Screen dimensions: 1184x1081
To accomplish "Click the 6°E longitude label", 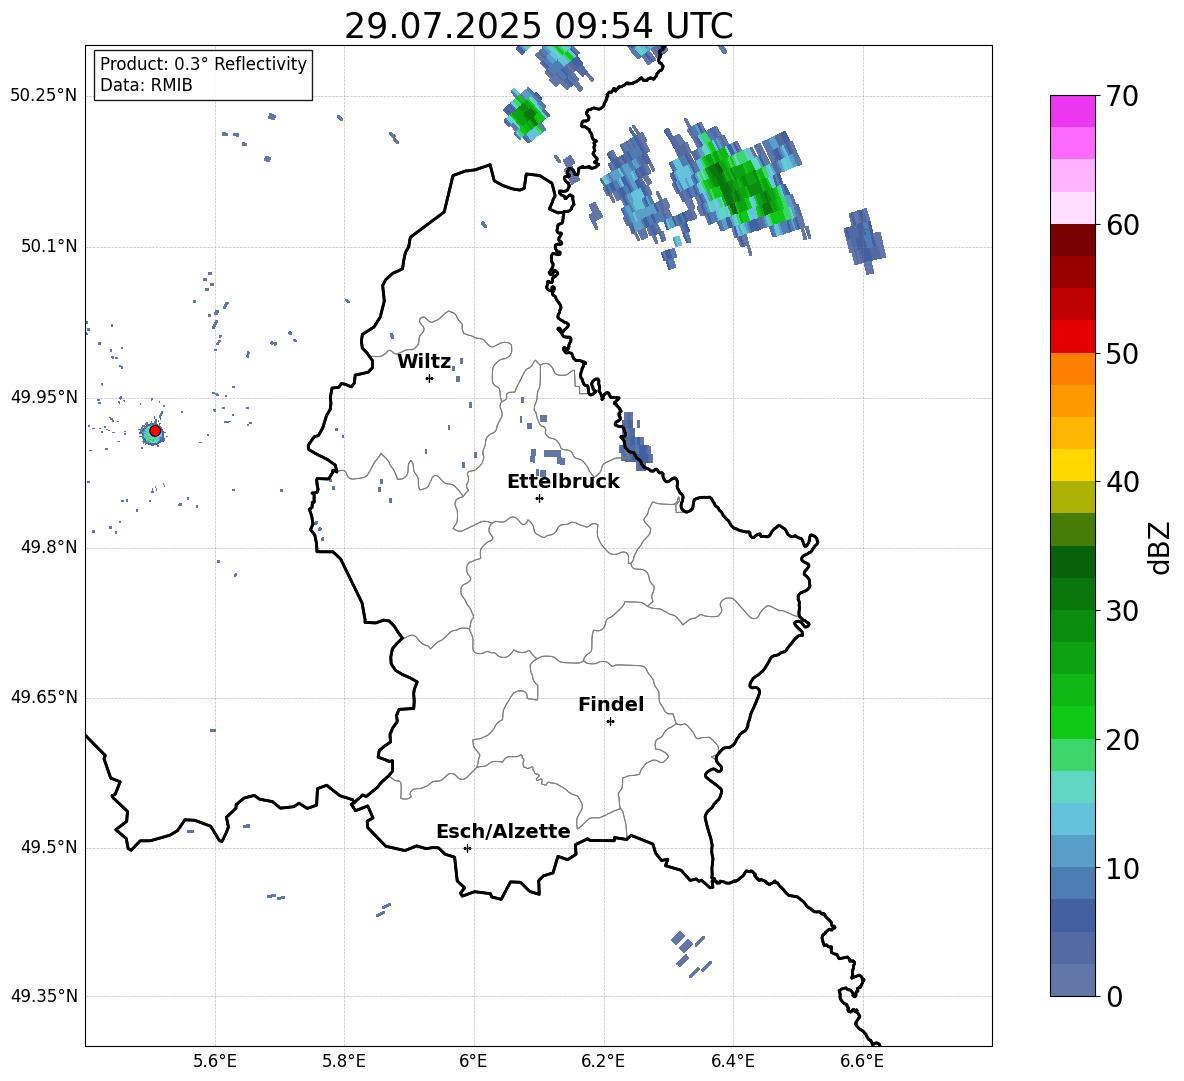I will click(x=473, y=1061).
